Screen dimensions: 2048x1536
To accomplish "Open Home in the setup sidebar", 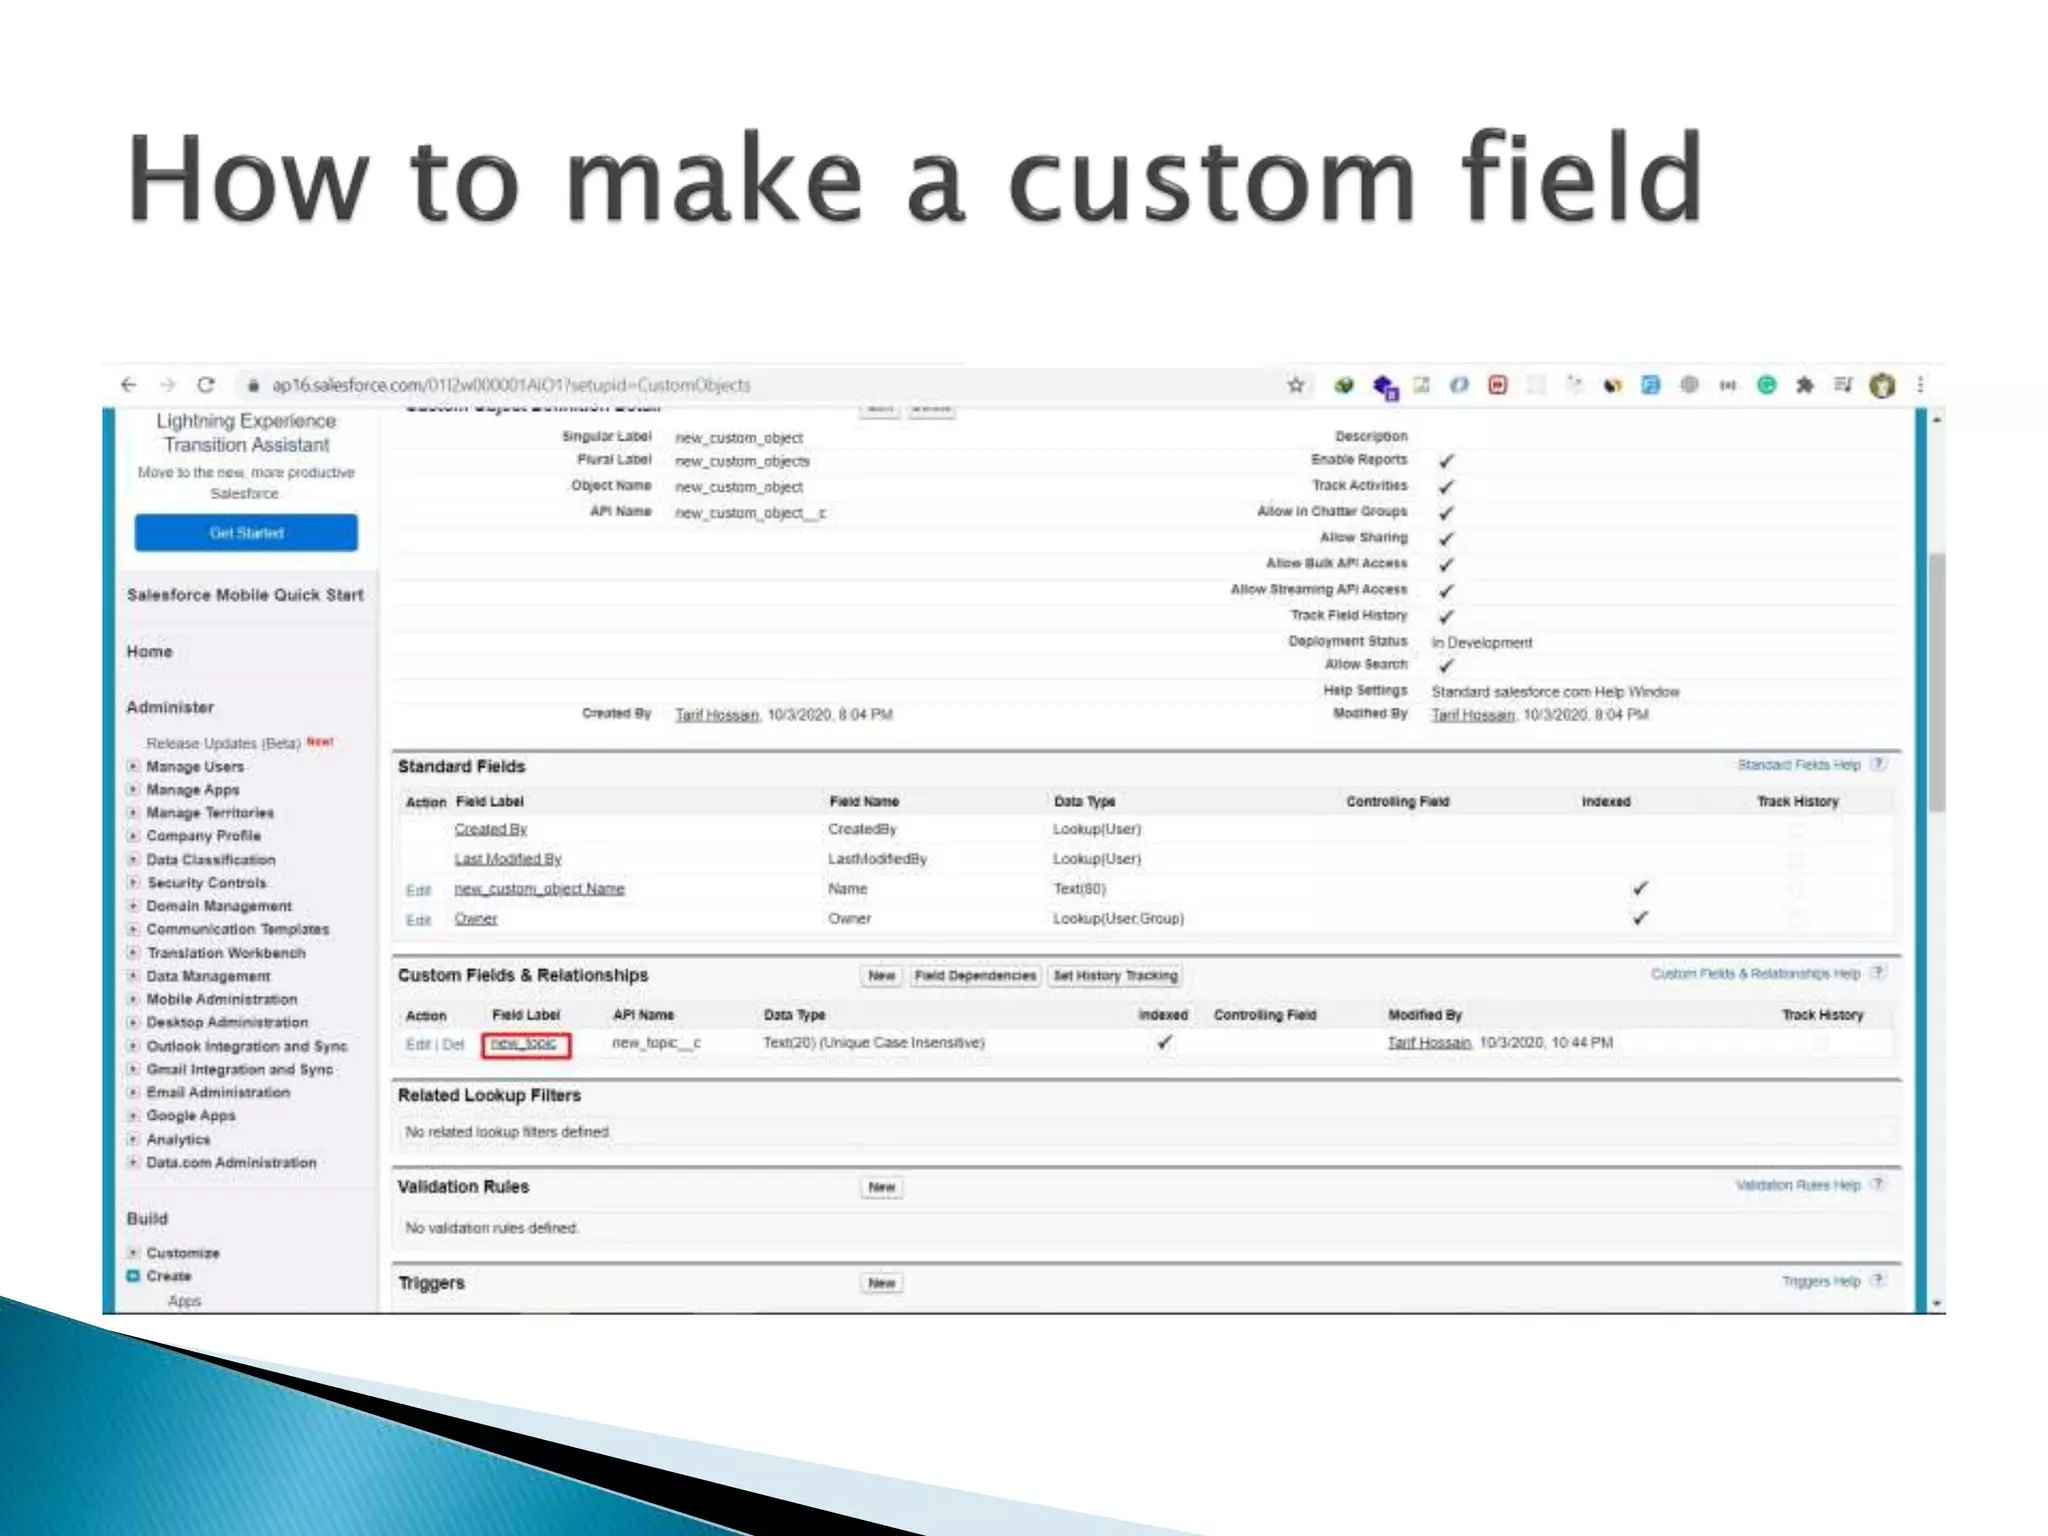I will click(149, 652).
